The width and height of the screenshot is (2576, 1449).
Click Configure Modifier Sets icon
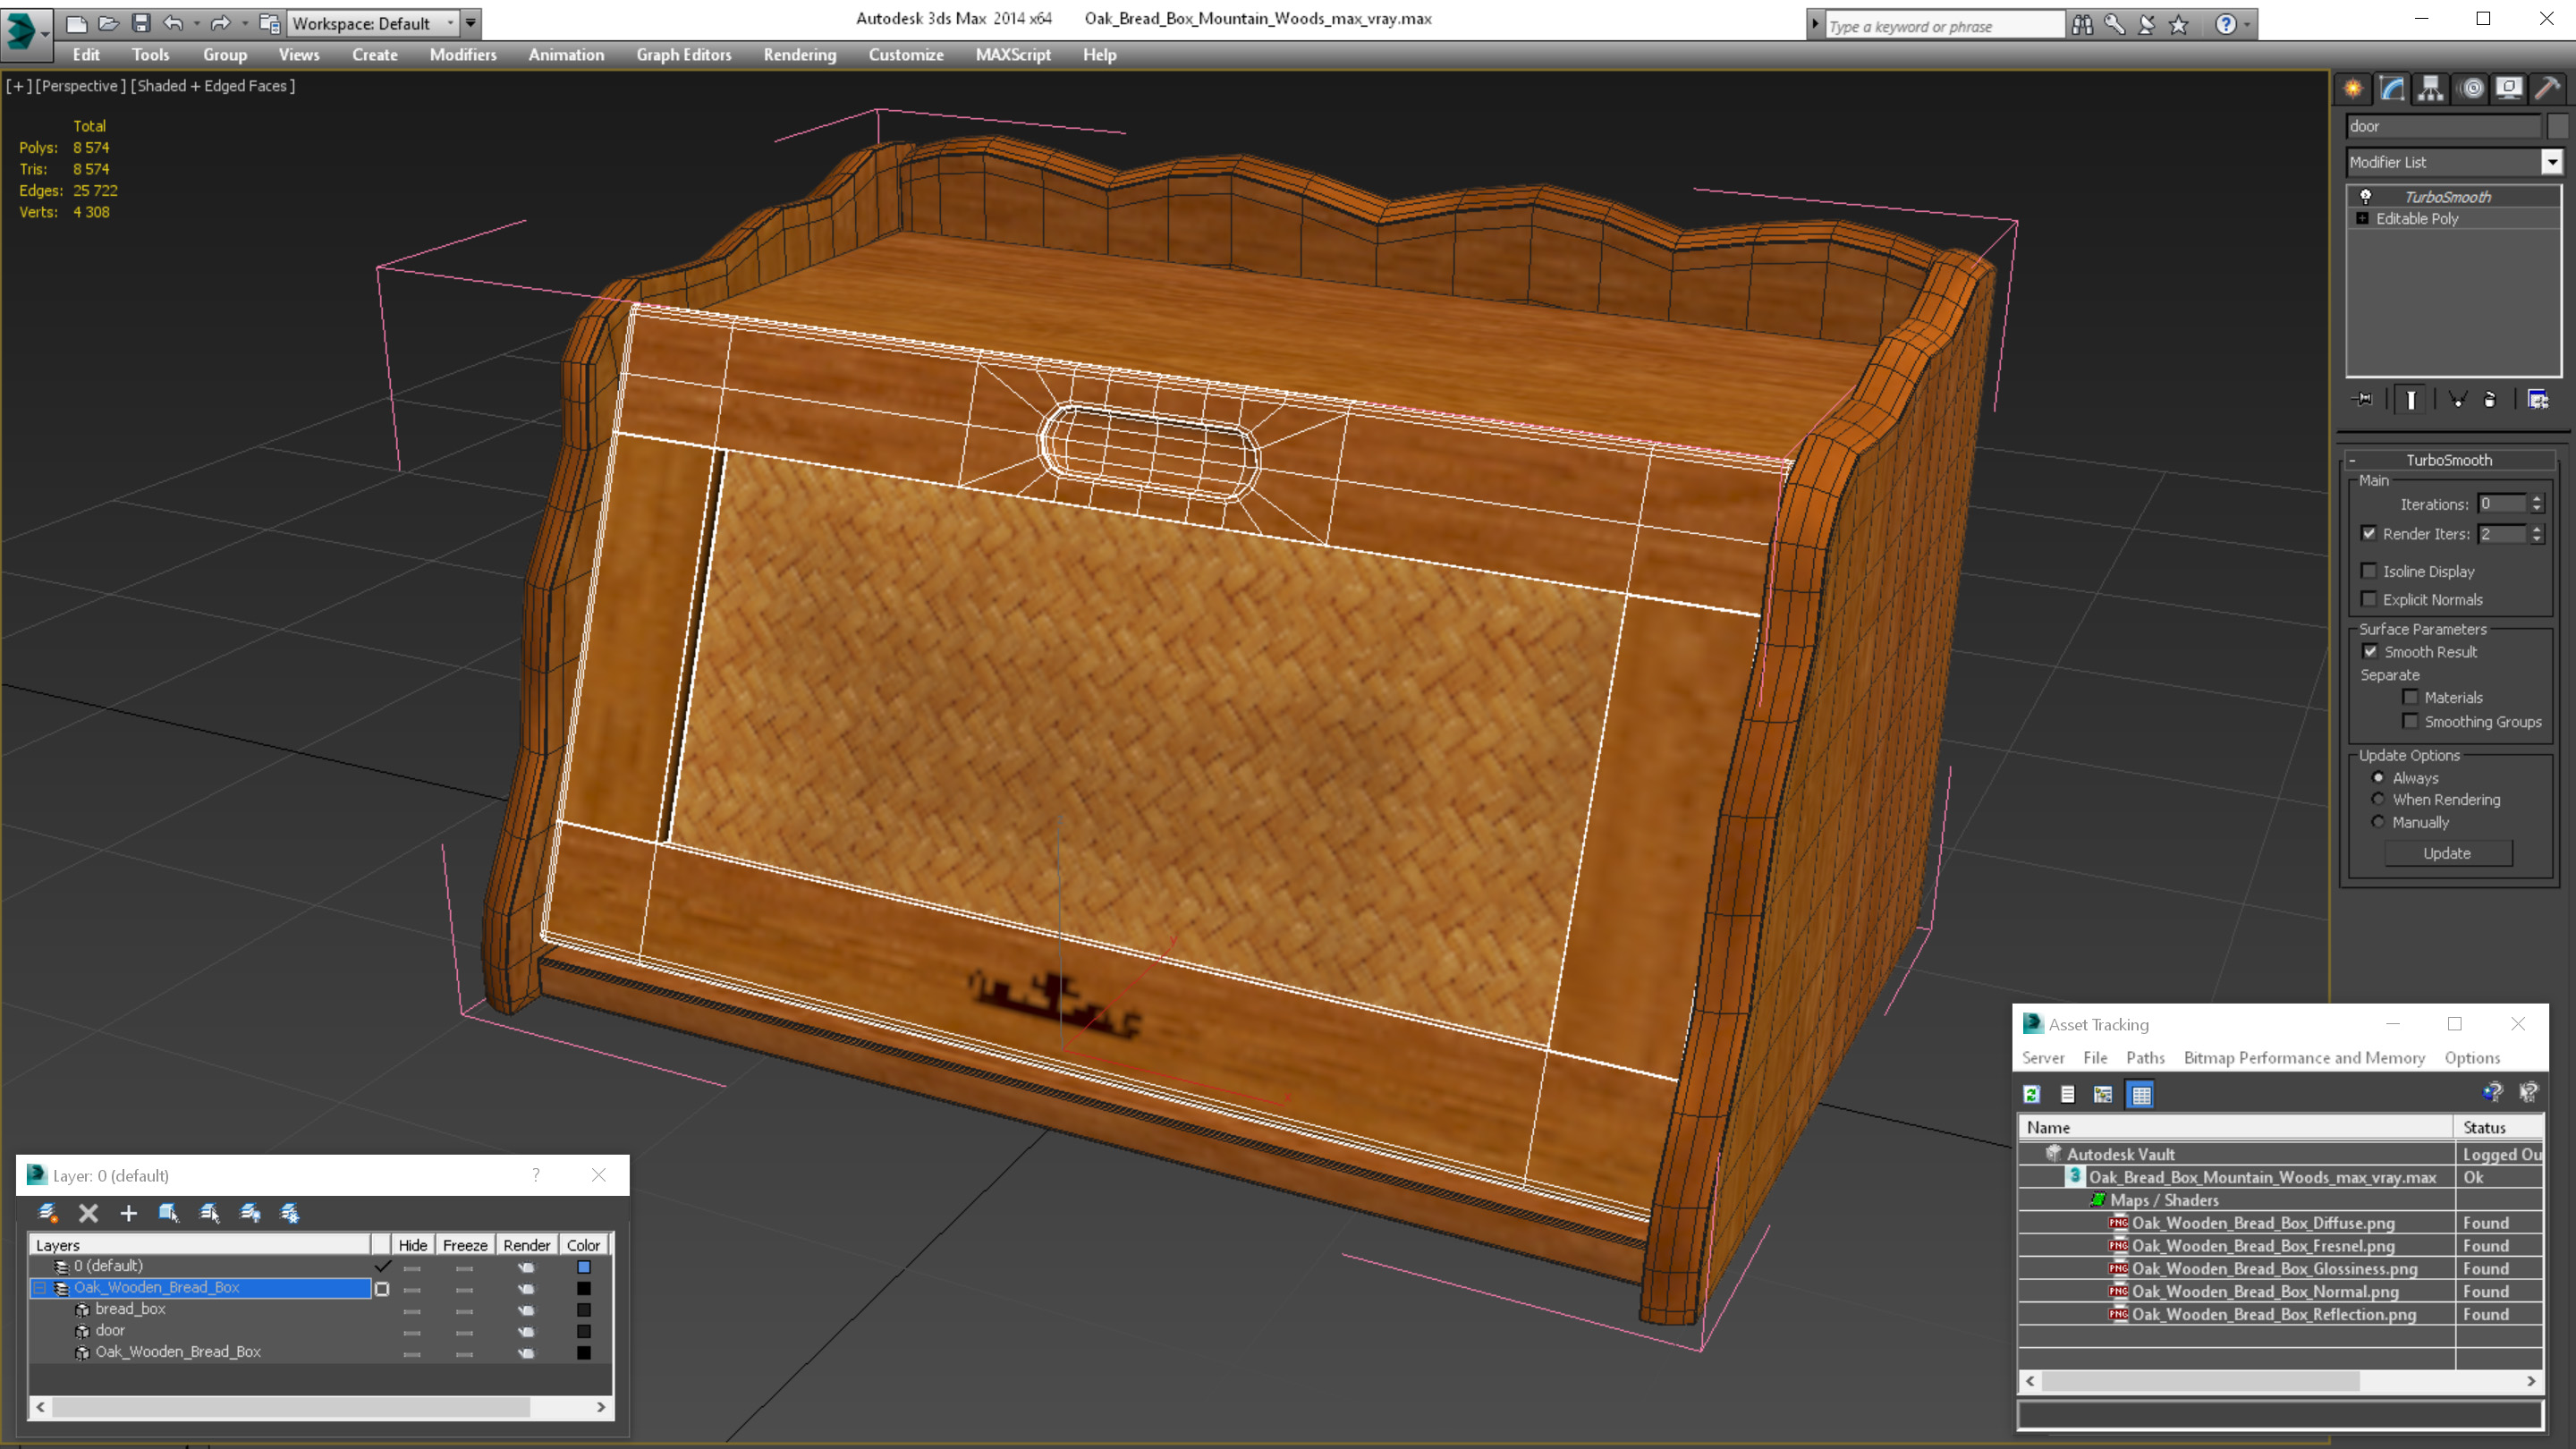2538,399
